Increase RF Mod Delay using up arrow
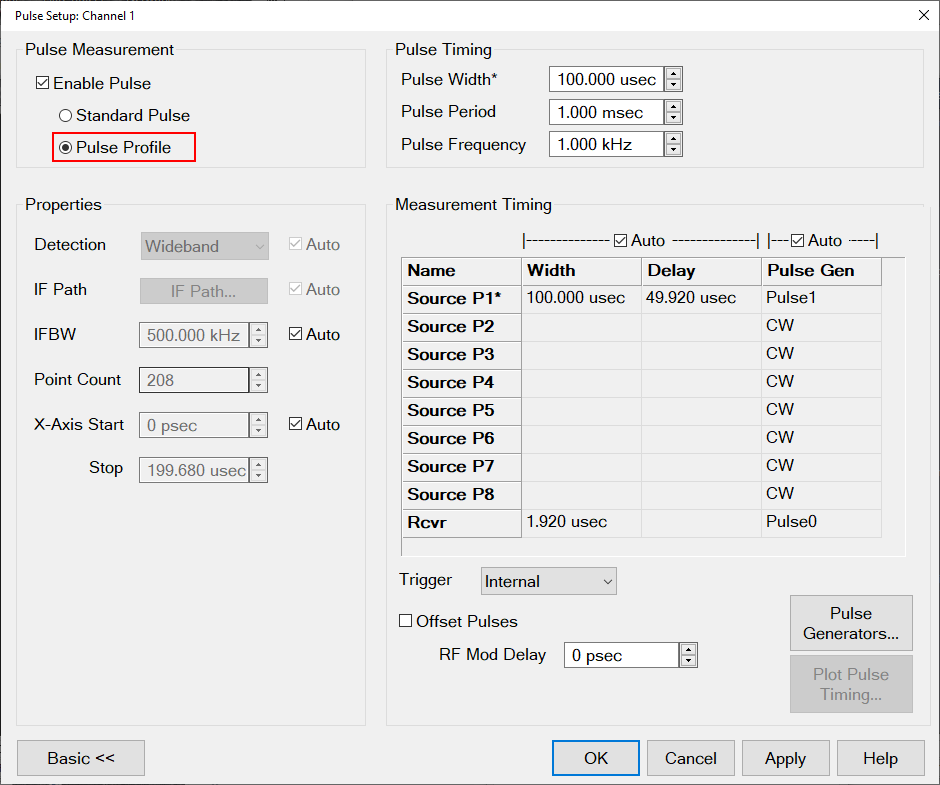The width and height of the screenshot is (940, 785). coord(688,650)
